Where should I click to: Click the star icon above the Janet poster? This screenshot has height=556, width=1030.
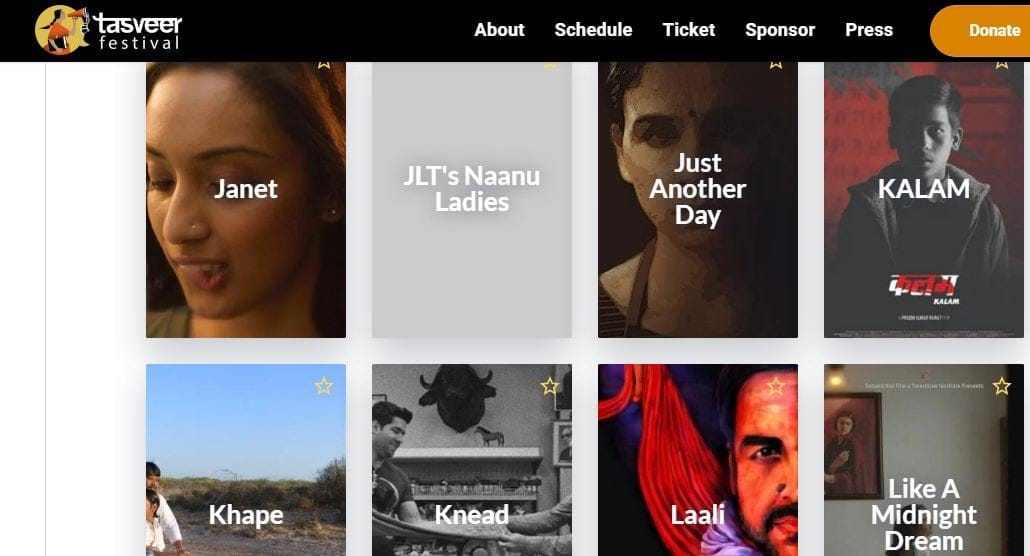point(324,65)
